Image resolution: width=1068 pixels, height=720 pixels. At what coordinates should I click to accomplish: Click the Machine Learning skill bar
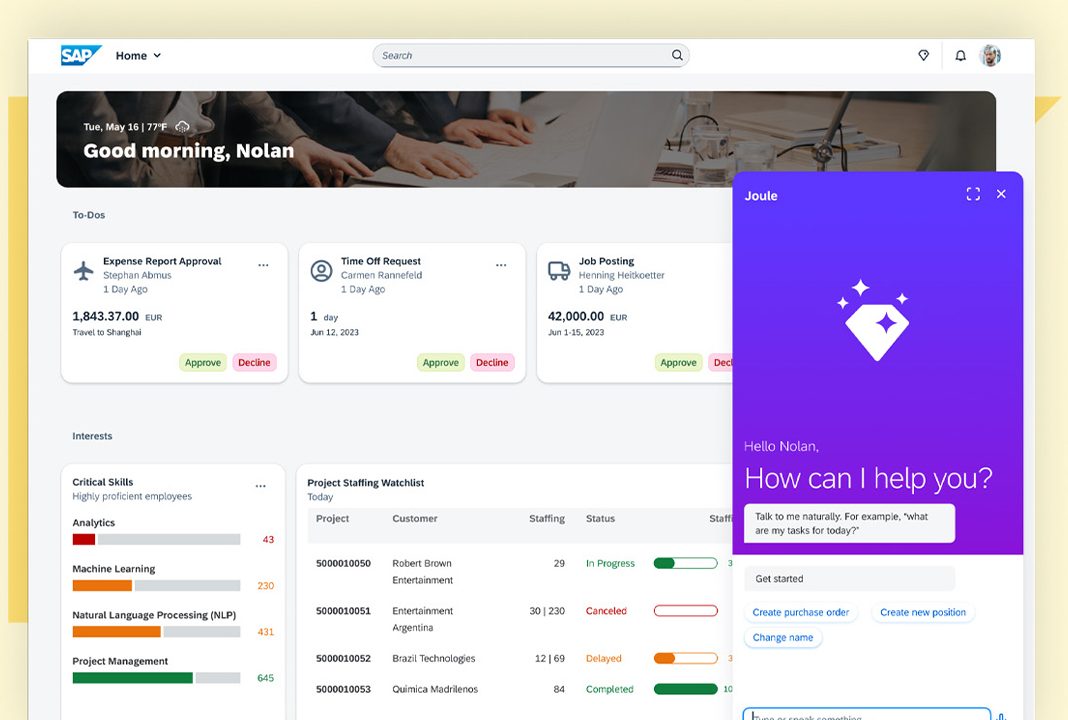pos(157,586)
